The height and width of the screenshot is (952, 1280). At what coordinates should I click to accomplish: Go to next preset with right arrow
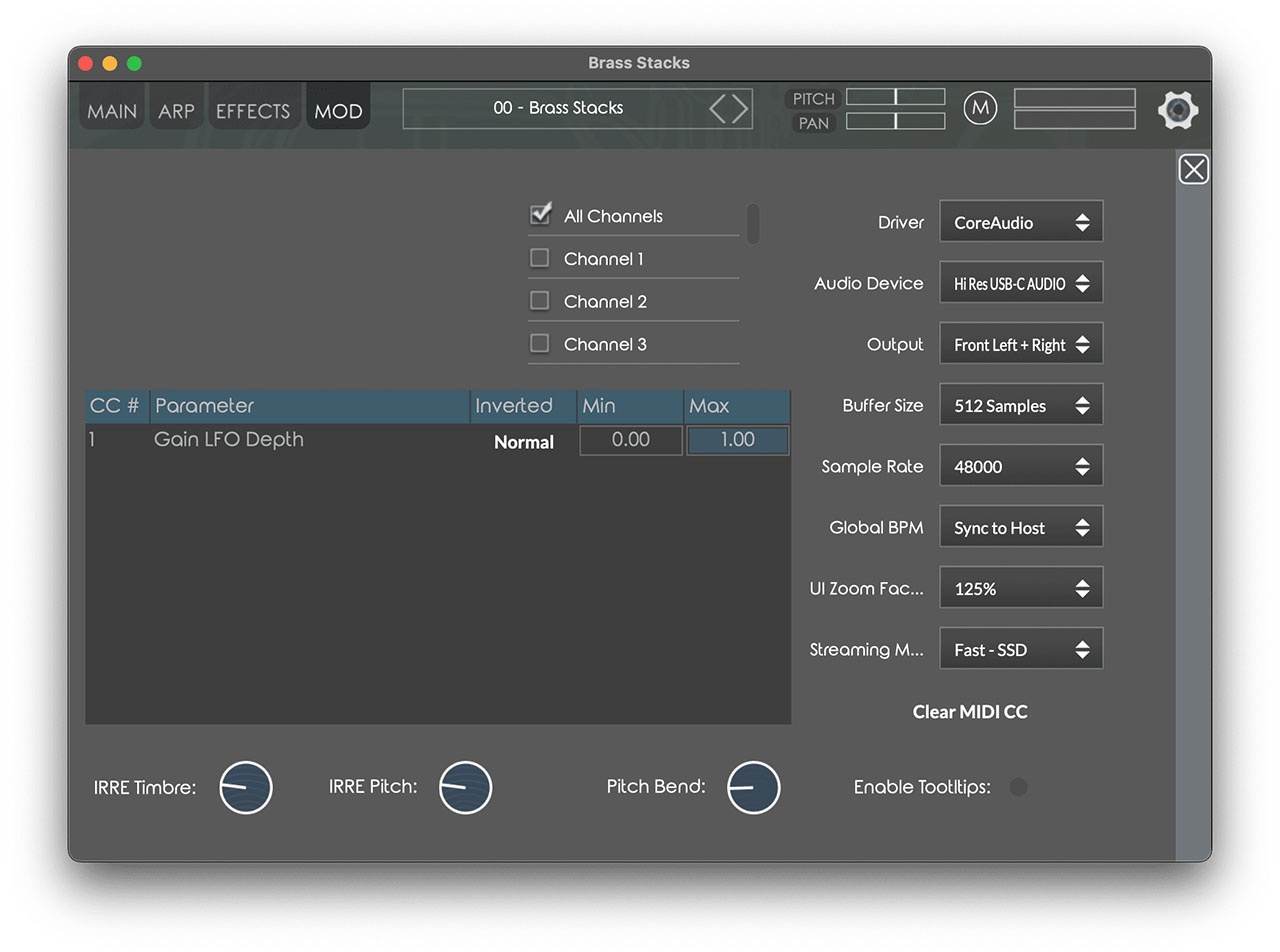pyautogui.click(x=740, y=108)
